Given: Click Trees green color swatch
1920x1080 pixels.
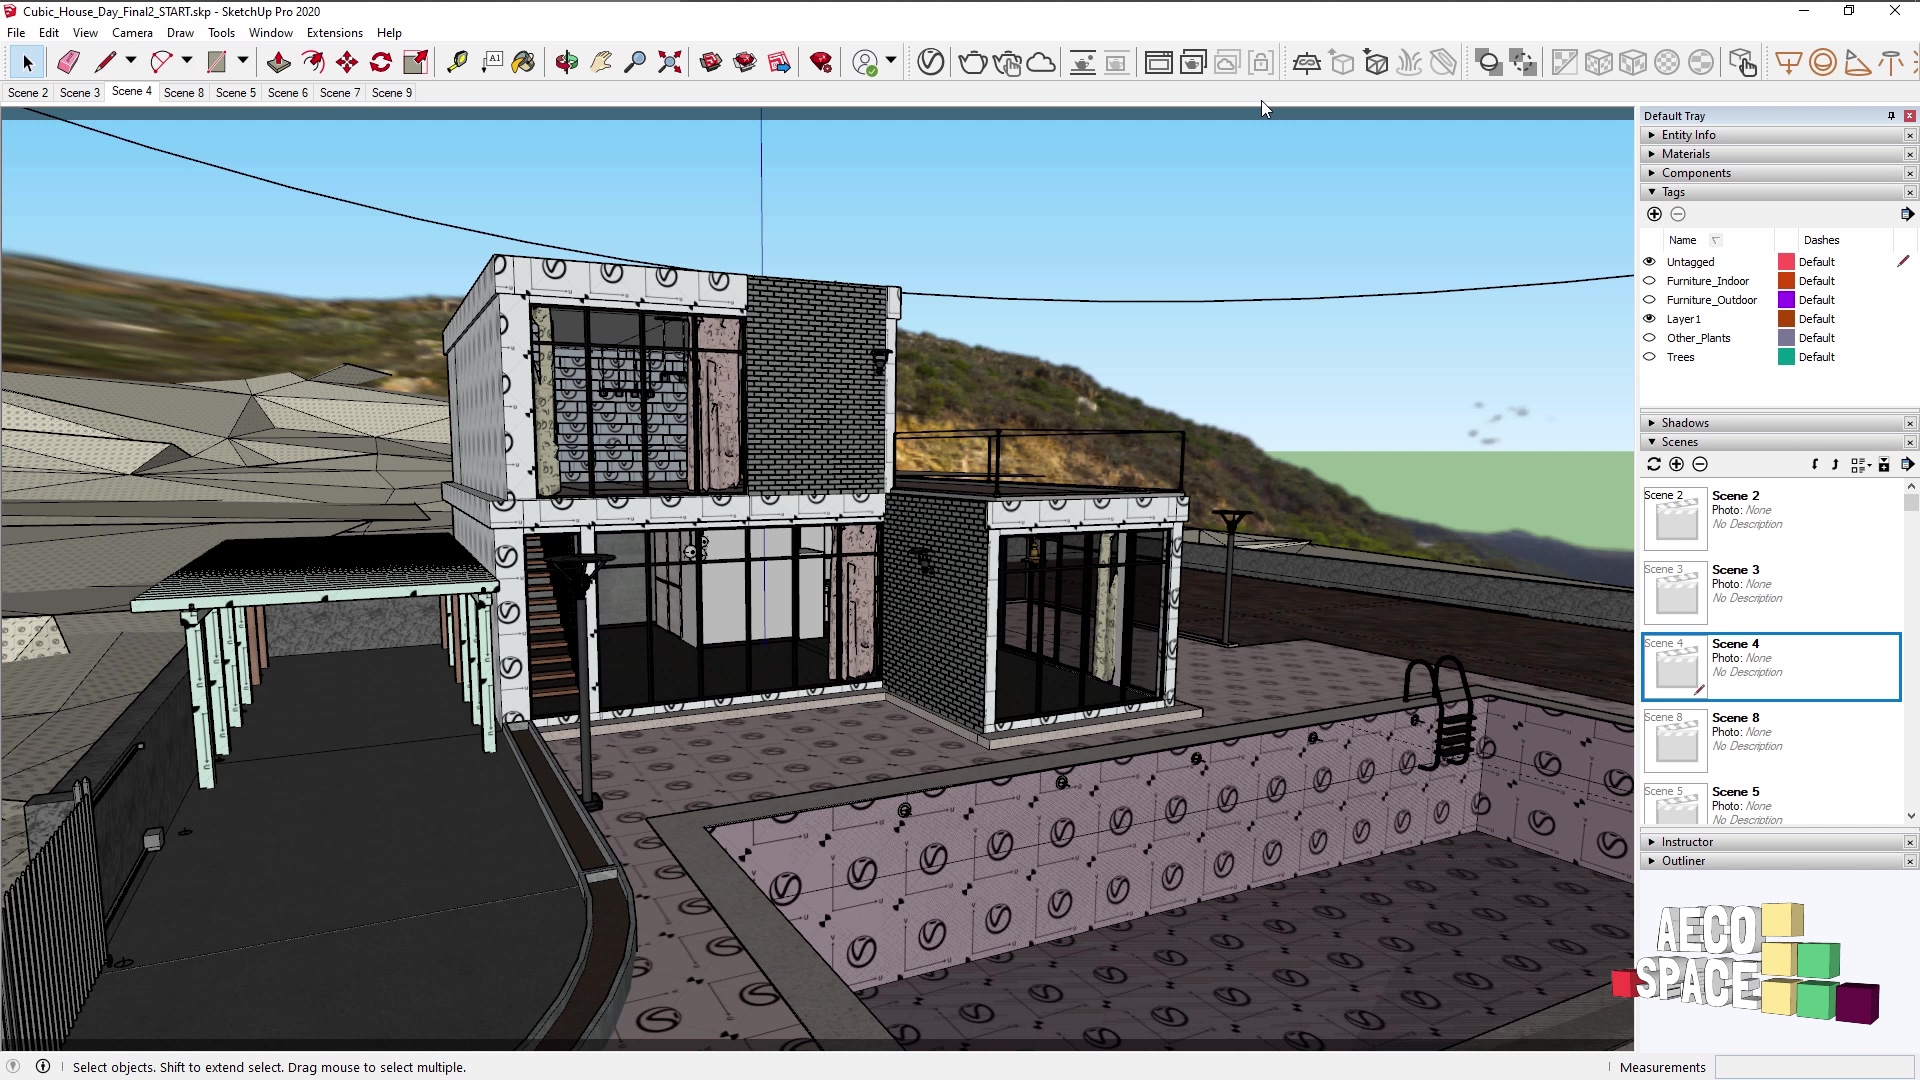Looking at the screenshot, I should point(1786,356).
